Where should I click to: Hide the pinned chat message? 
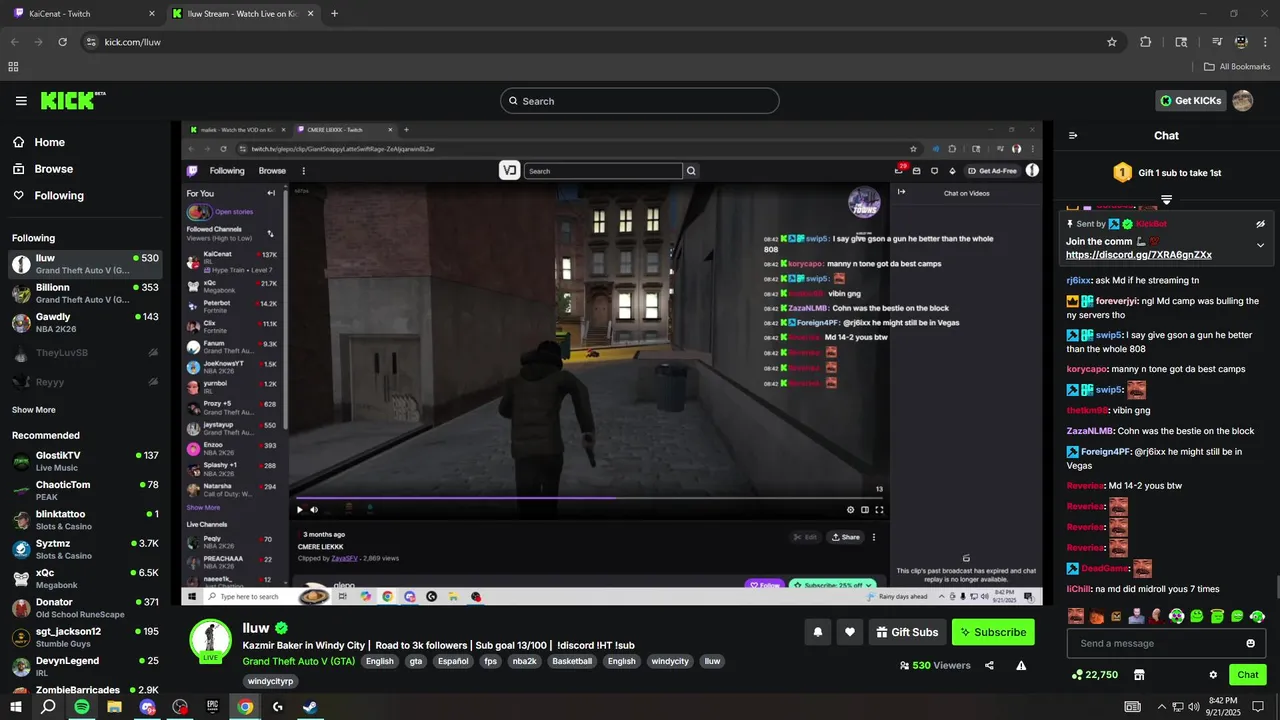click(x=1260, y=224)
